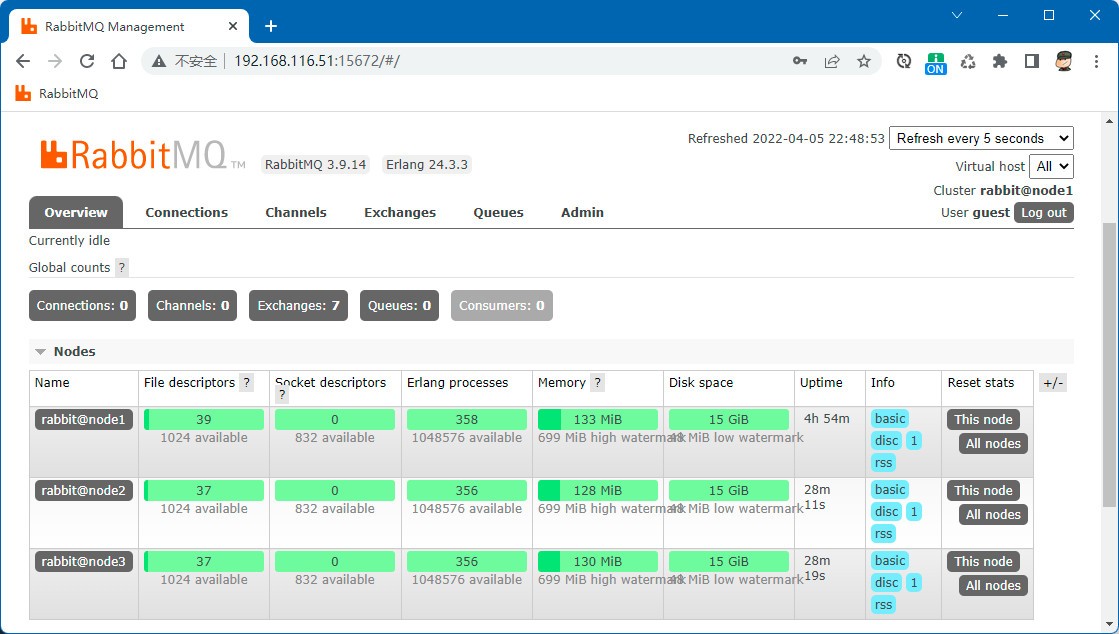Screen dimensions: 1119x634
Task: Click the disc tag for rabbit@node2
Action: tap(886, 512)
